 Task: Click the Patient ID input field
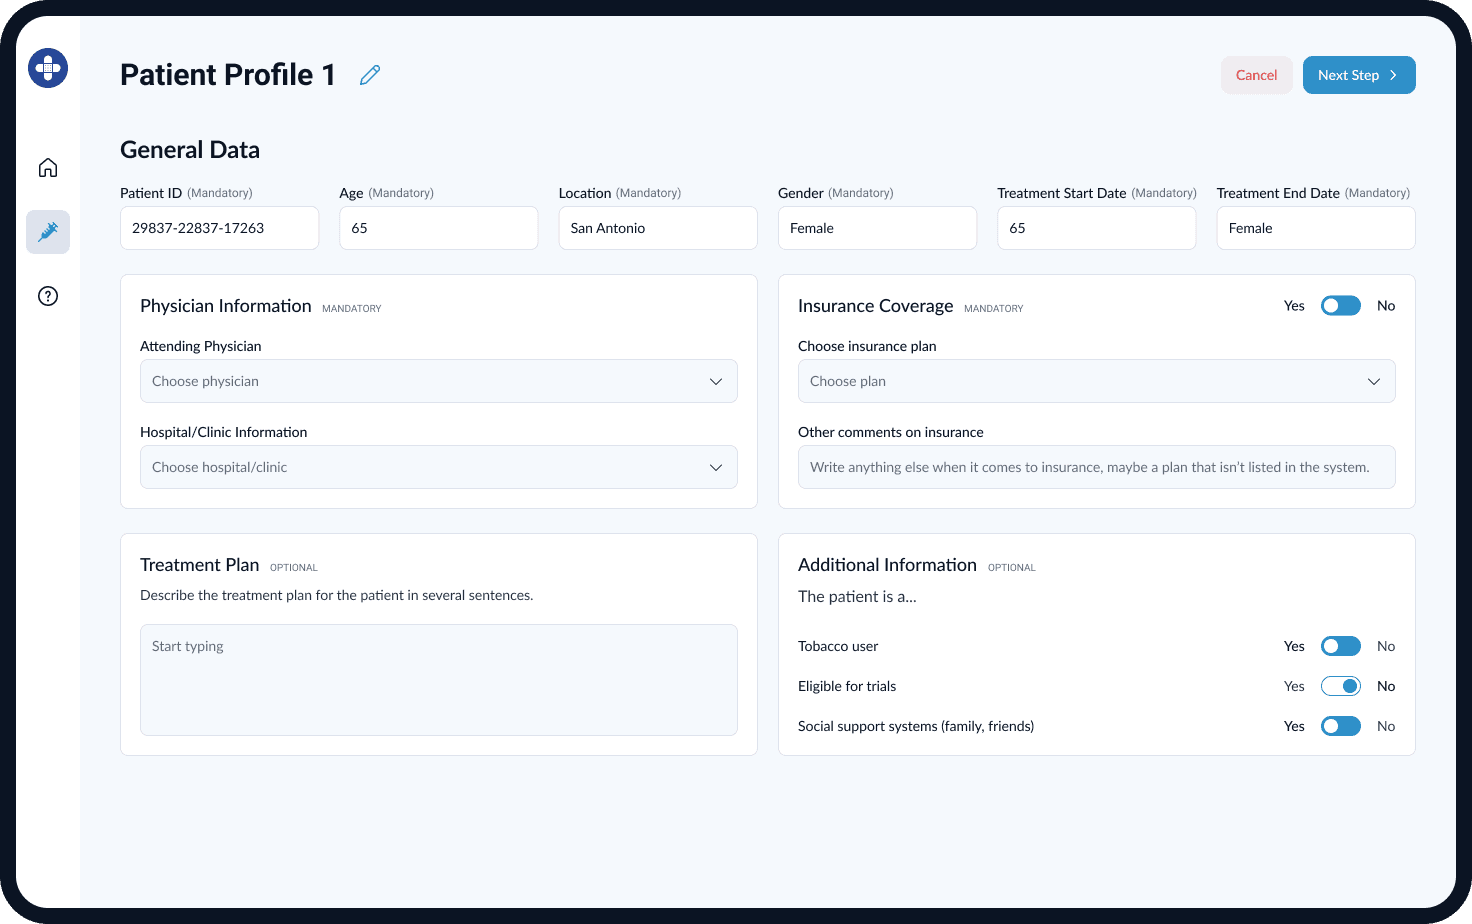point(219,228)
